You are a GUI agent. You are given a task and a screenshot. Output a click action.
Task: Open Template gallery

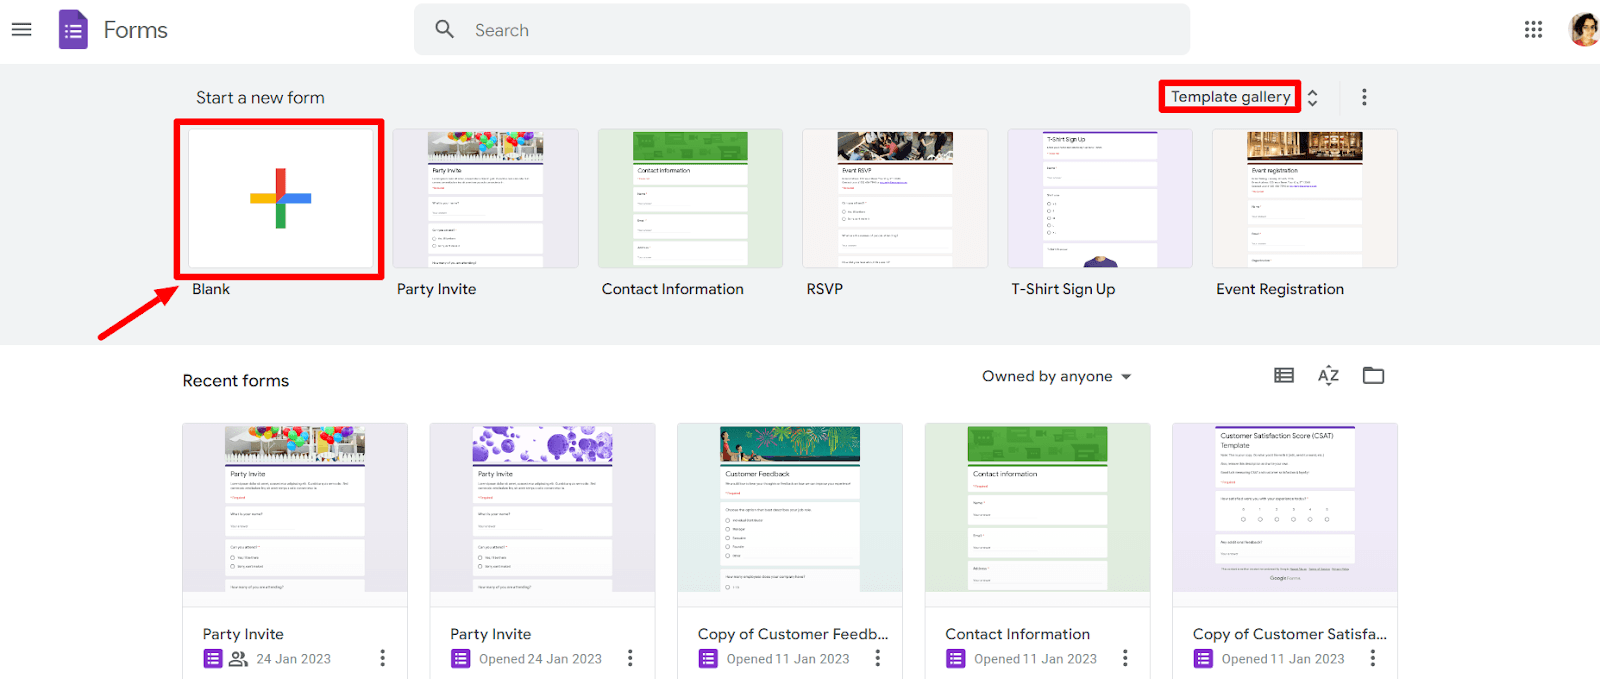(x=1230, y=97)
